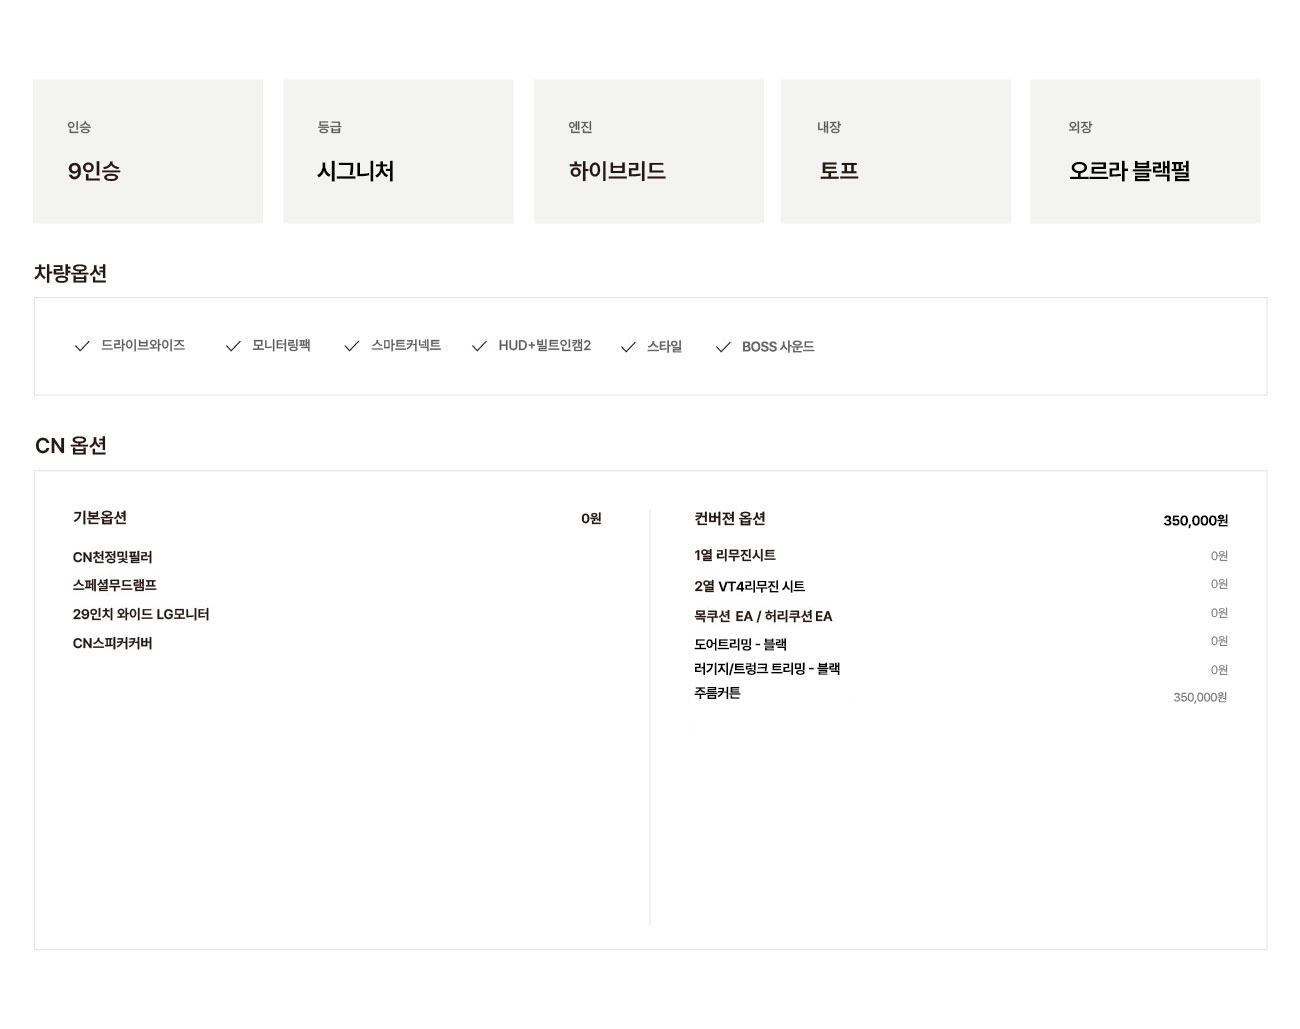Click the checkmark next to HUD+빌트인캠2
Viewport: 1300px width, 1029px height.
tap(479, 346)
